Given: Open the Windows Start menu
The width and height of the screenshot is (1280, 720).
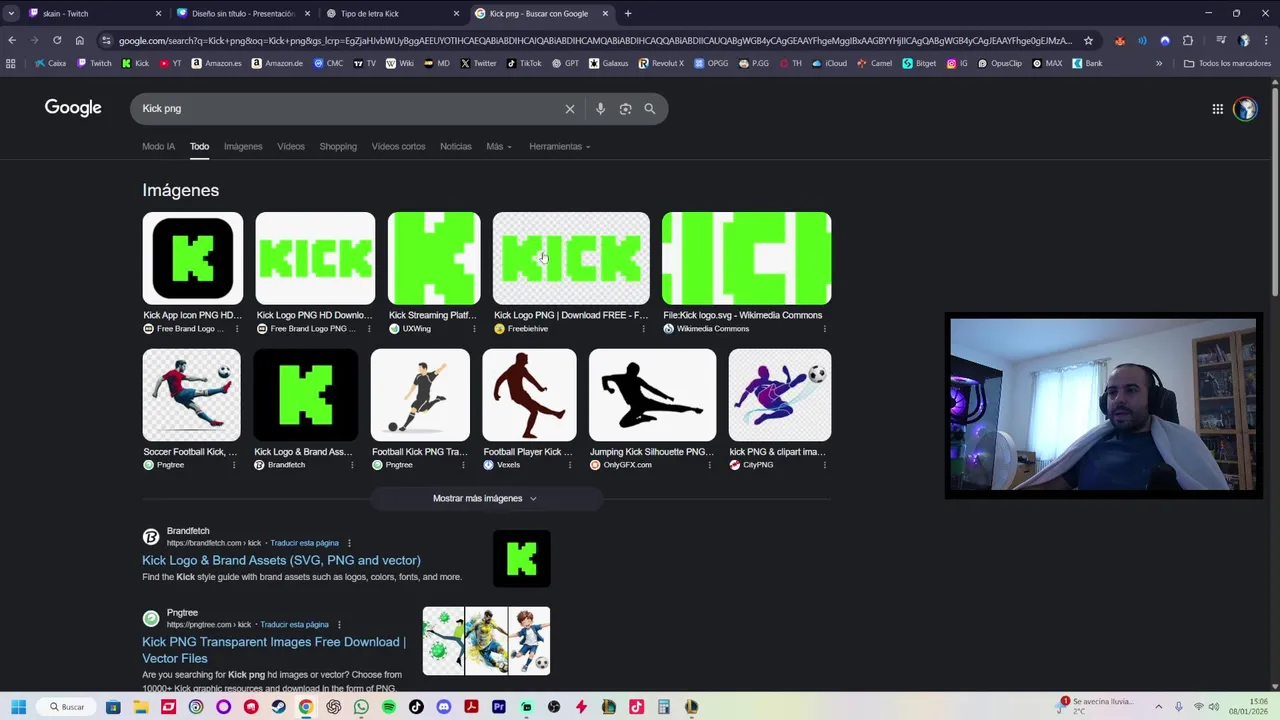Looking at the screenshot, I should pyautogui.click(x=18, y=707).
